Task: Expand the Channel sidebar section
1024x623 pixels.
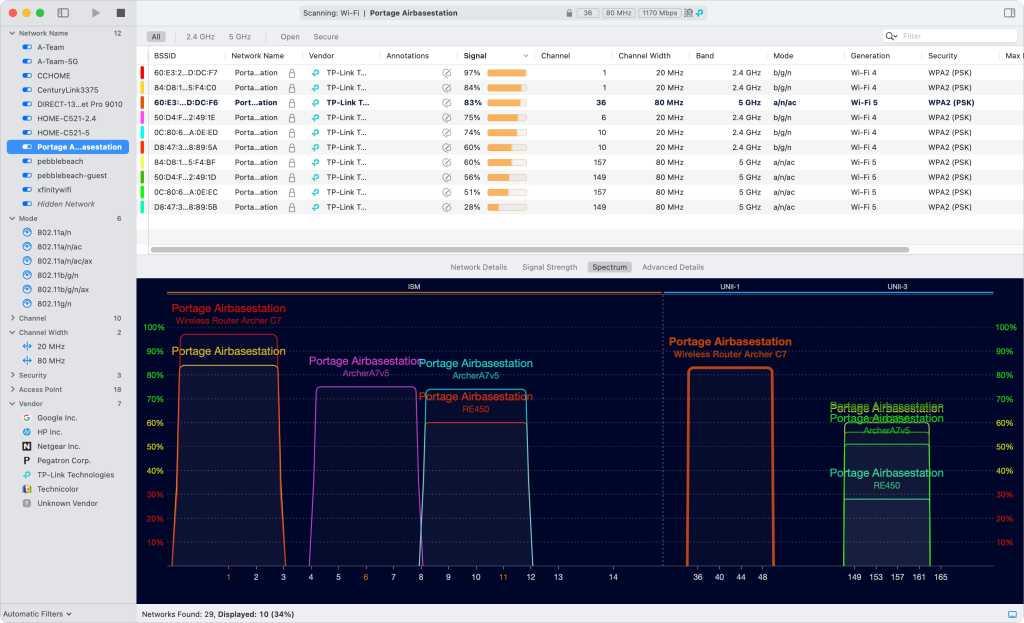Action: 12,318
